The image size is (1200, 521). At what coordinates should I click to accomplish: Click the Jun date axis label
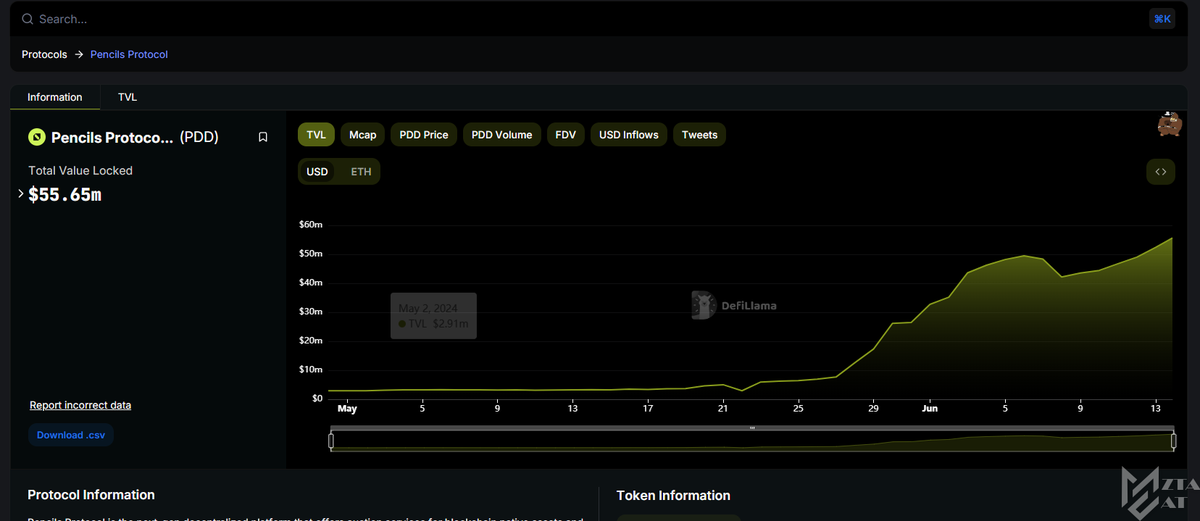click(930, 408)
